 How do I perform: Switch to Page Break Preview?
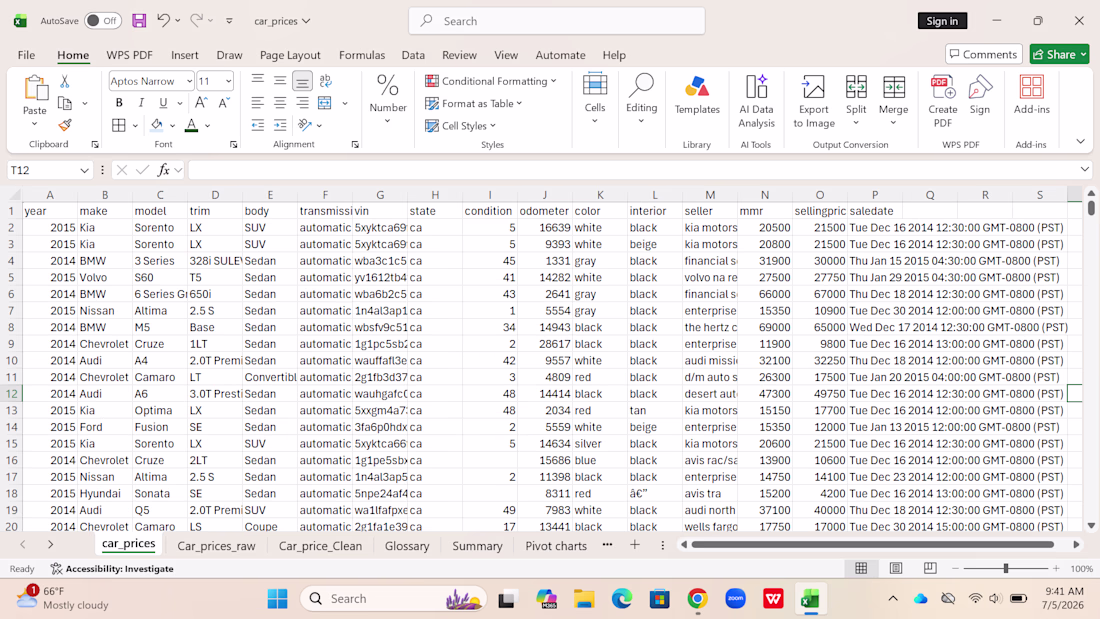[930, 568]
